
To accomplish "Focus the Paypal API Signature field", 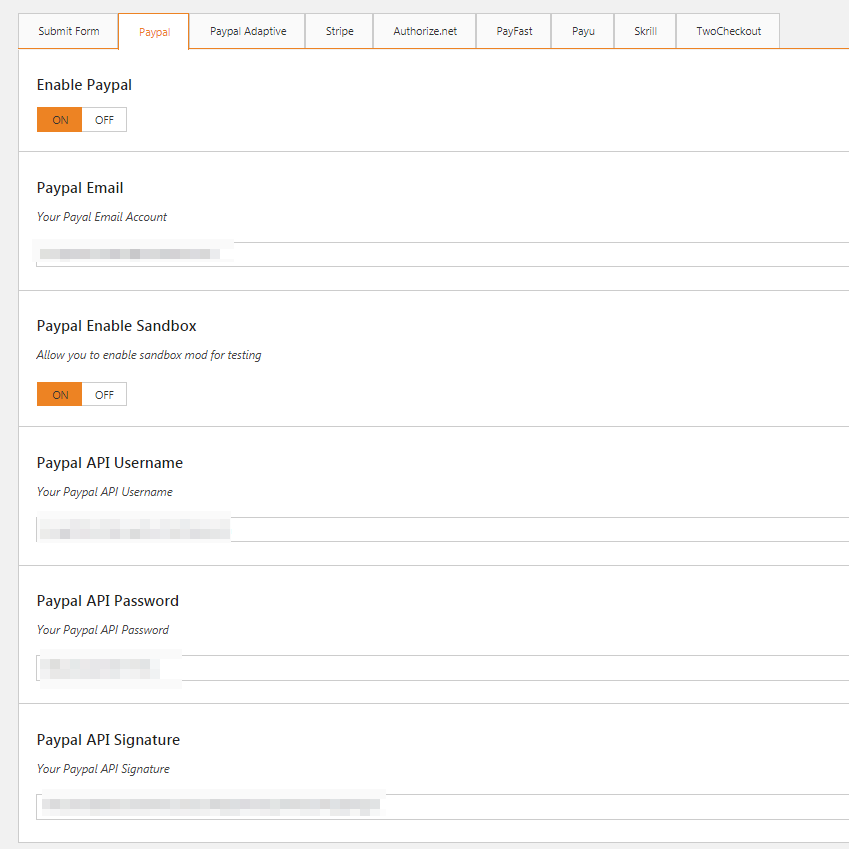I will [x=442, y=807].
